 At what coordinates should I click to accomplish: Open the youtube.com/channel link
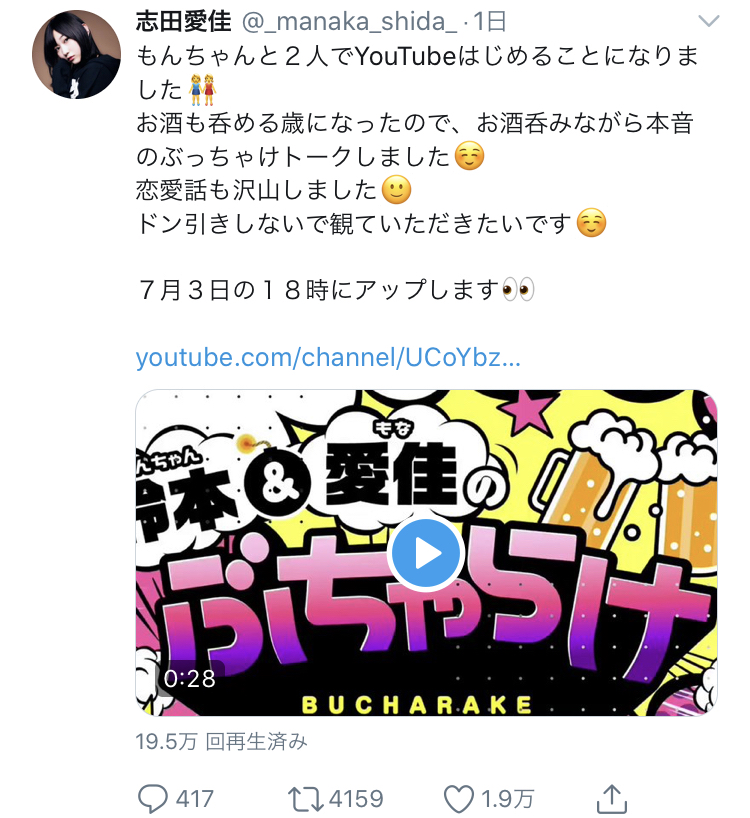click(x=328, y=358)
